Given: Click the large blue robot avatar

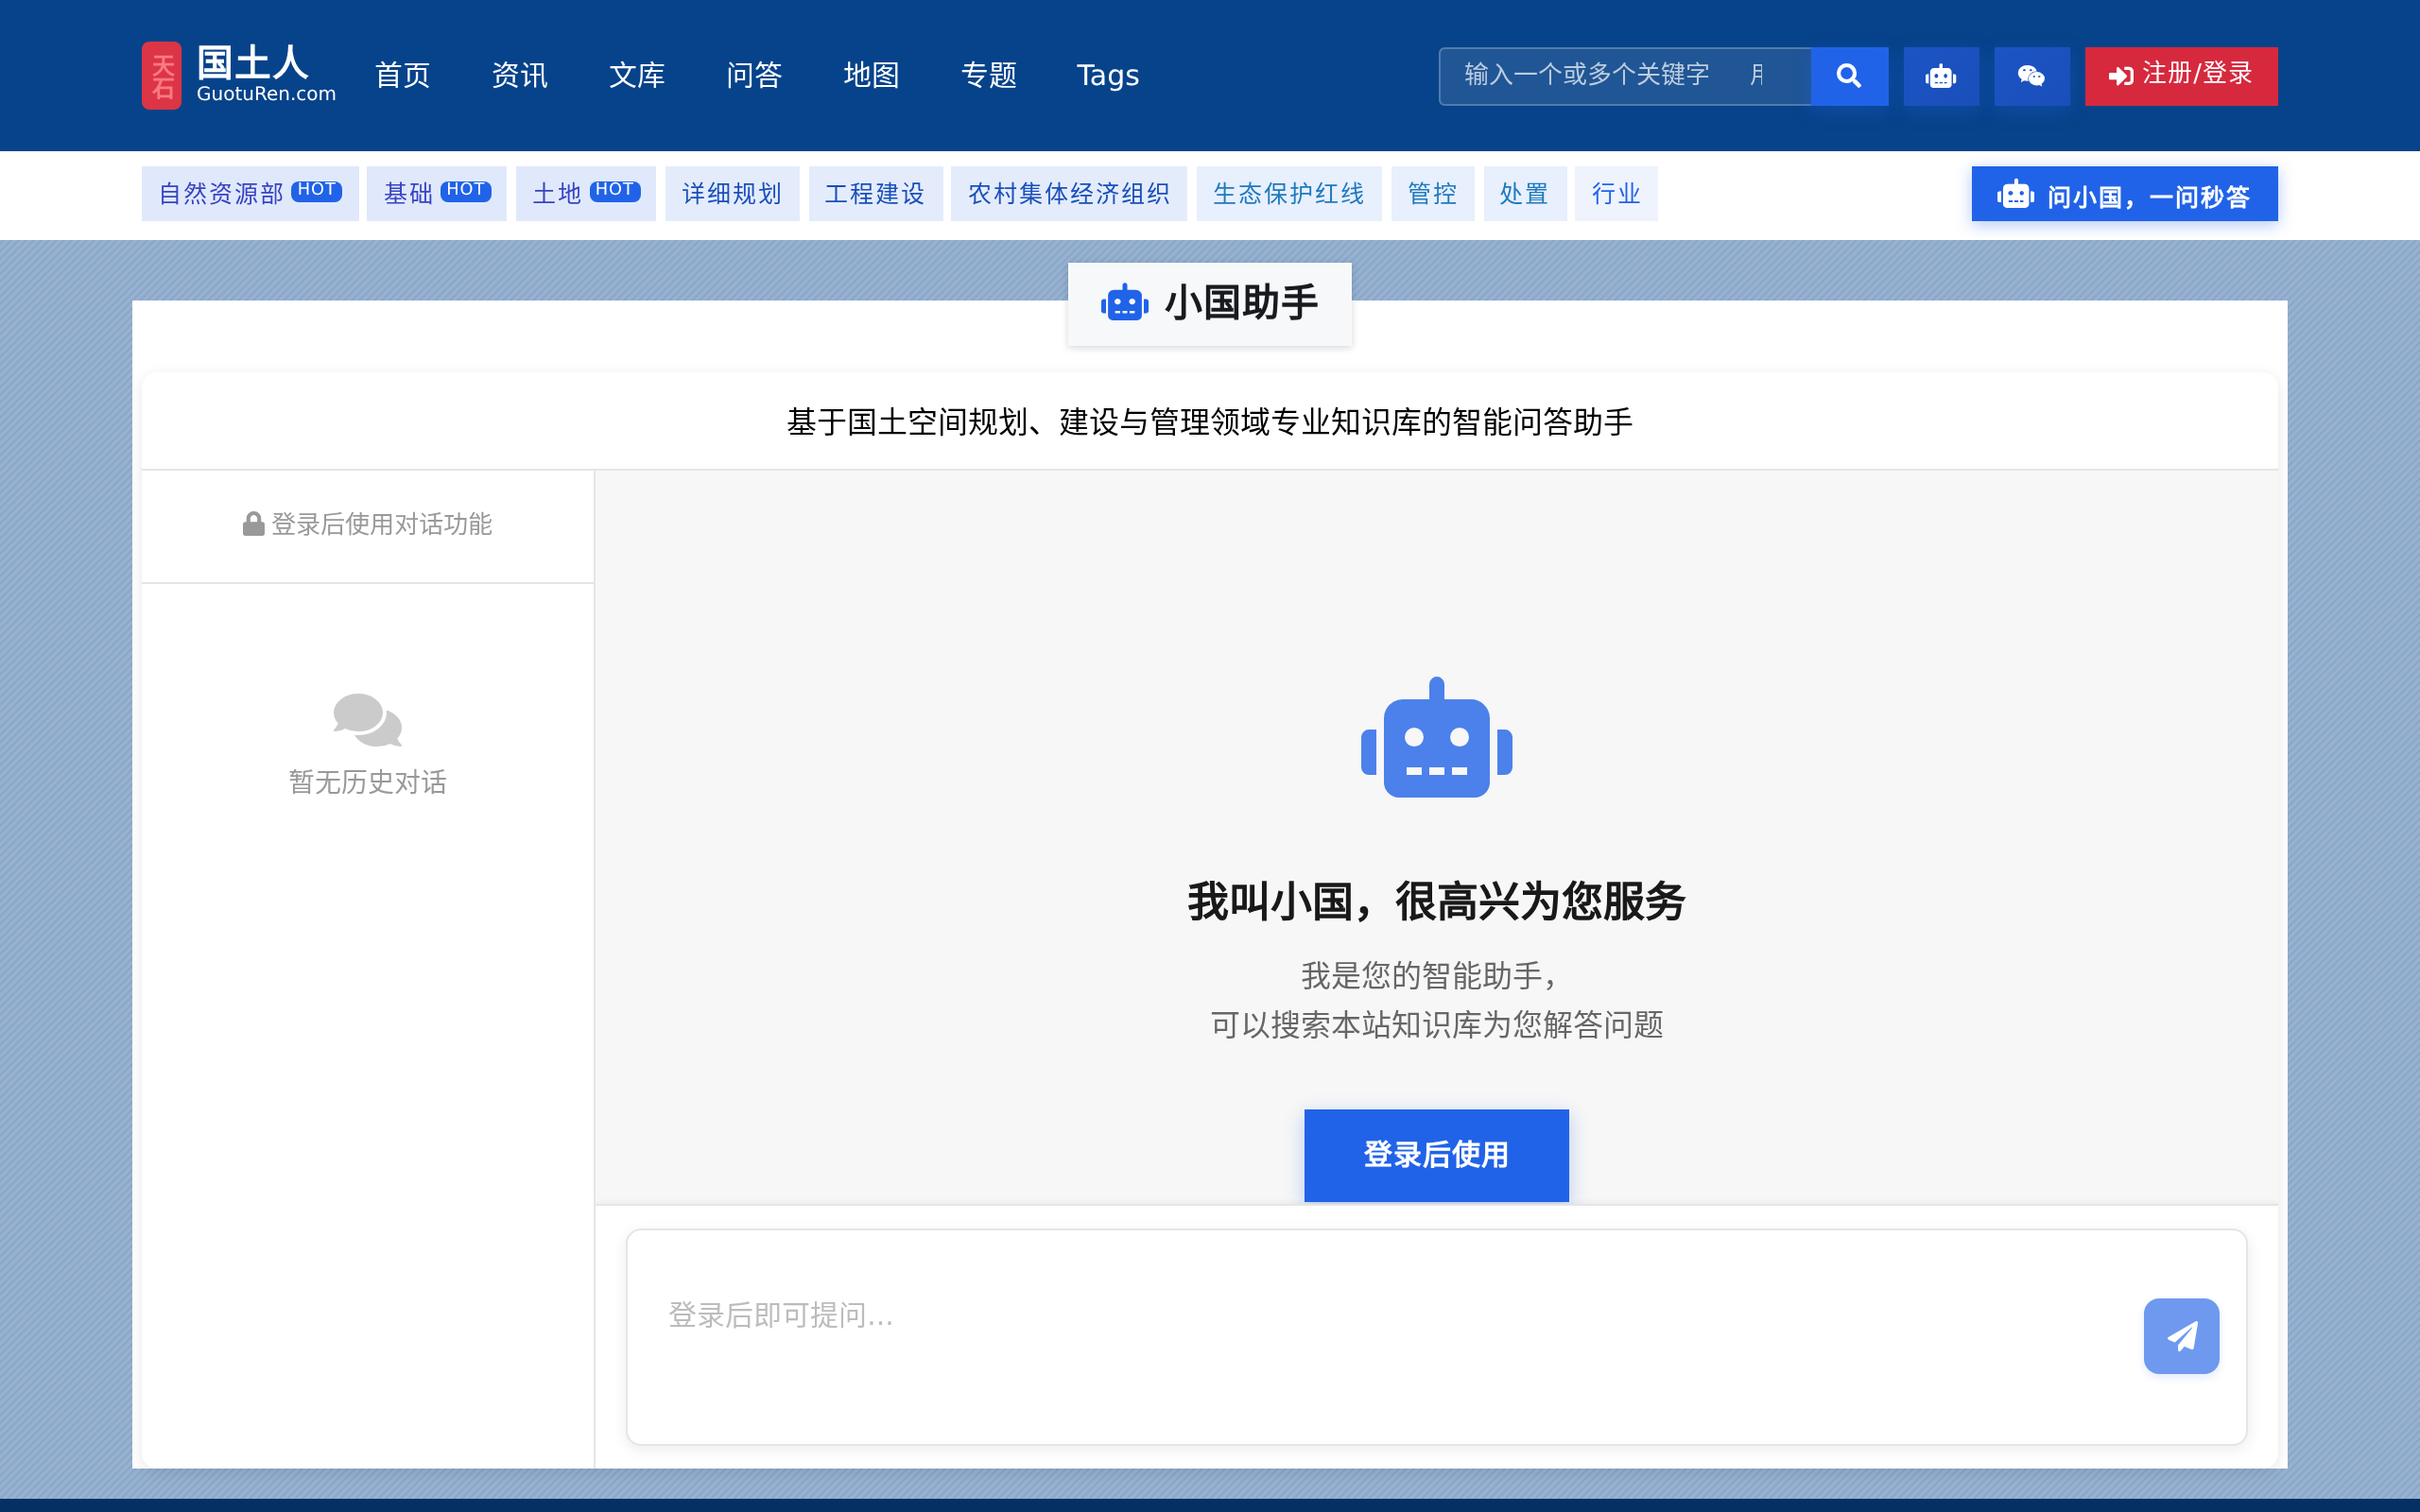Looking at the screenshot, I should point(1436,738).
